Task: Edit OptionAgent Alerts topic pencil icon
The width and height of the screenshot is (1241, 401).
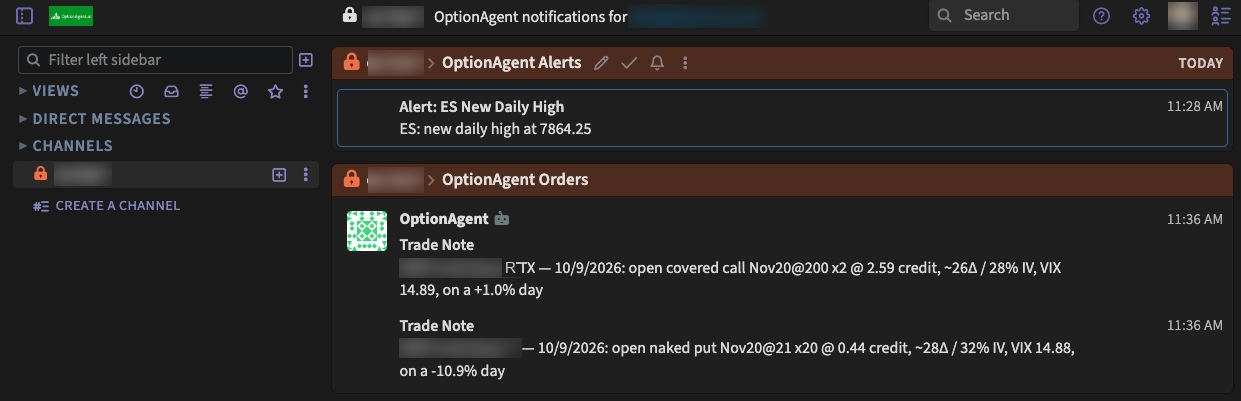Action: click(601, 63)
